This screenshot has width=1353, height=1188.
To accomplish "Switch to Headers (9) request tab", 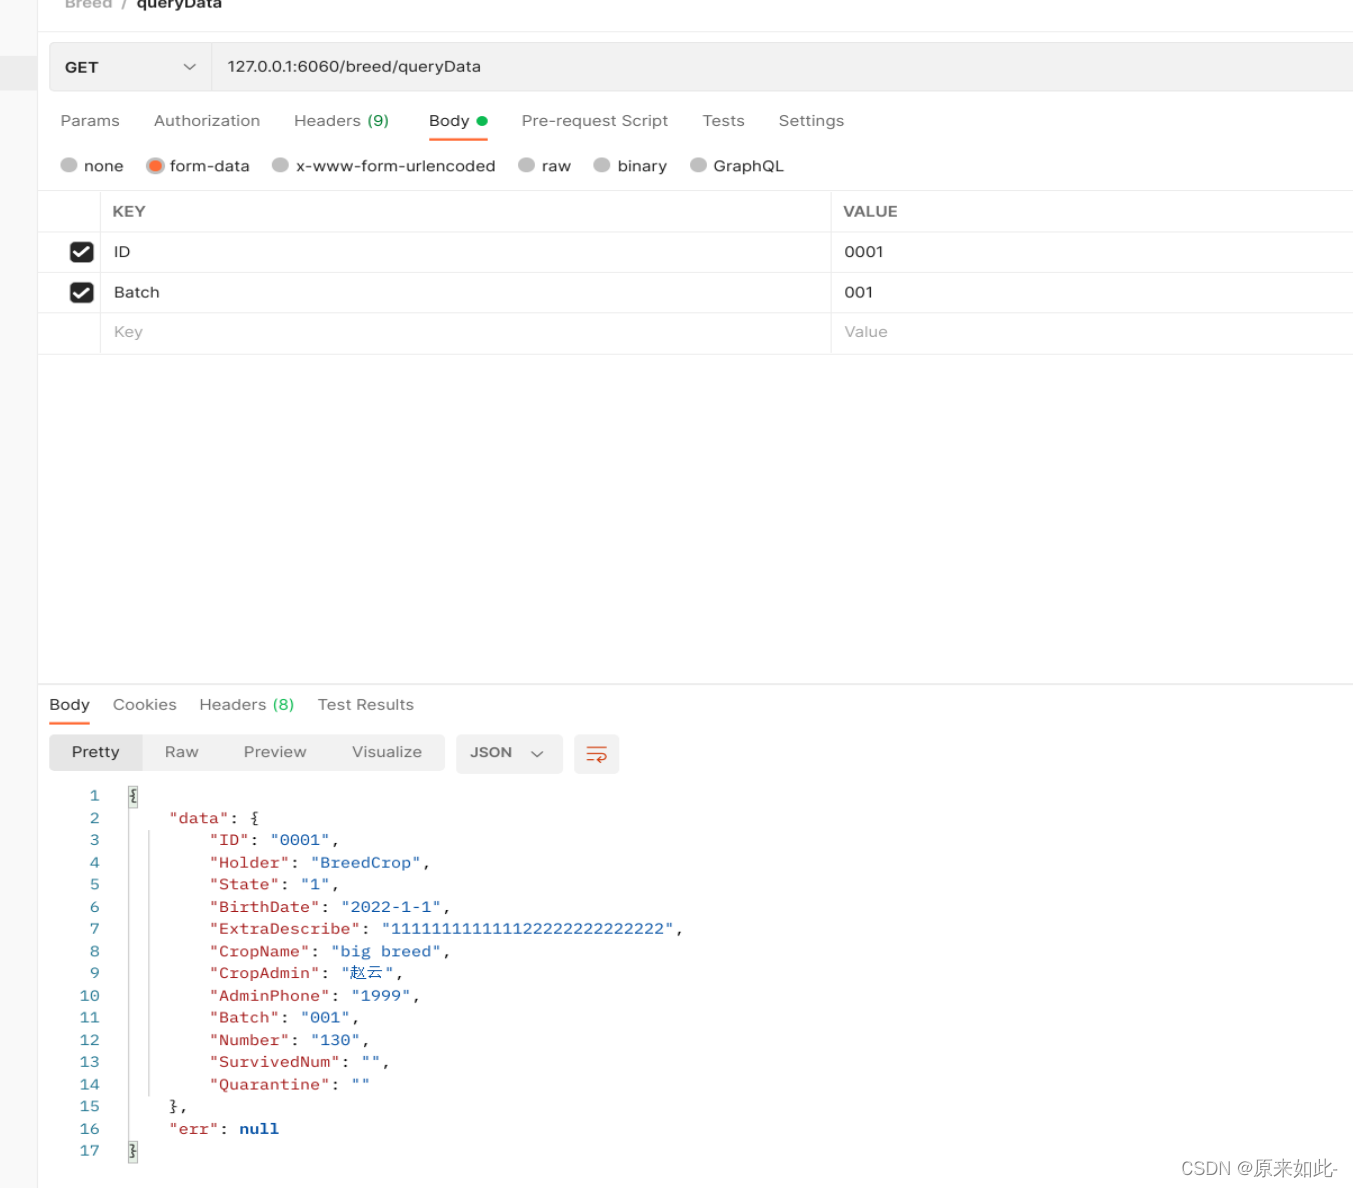I will click(341, 121).
